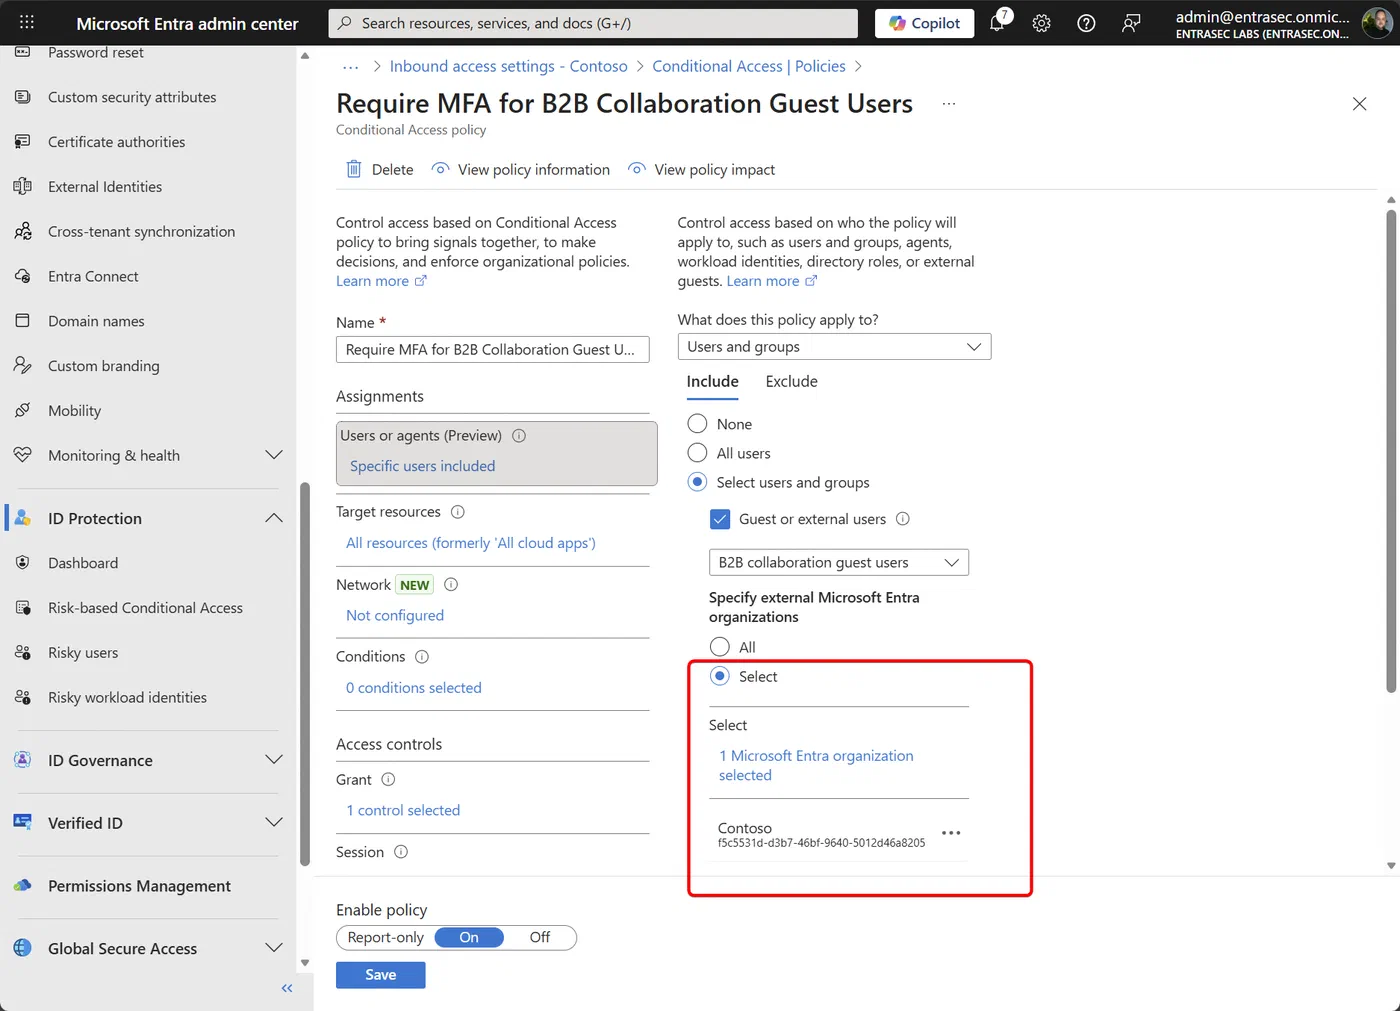The image size is (1400, 1011).
Task: Open B2B collaboration guest users dropdown
Action: pyautogui.click(x=839, y=562)
